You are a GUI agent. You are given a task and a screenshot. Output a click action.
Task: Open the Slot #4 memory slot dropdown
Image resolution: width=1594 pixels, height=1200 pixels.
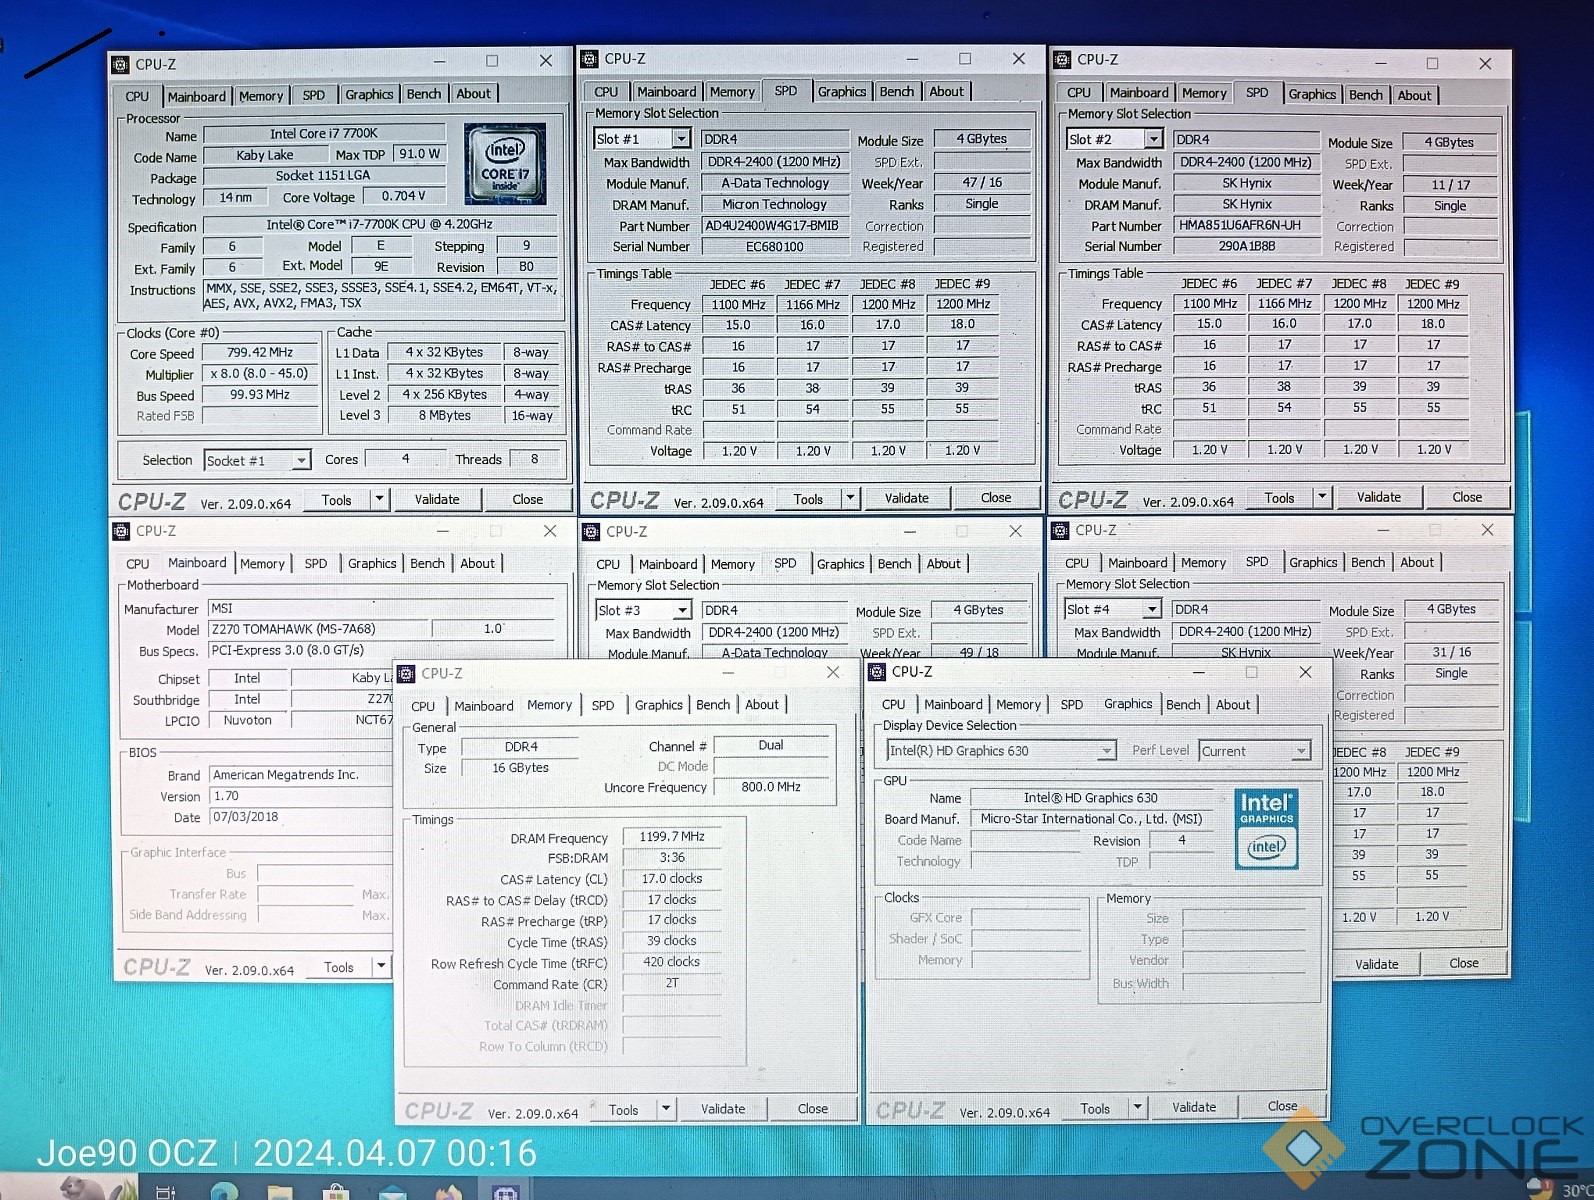[1152, 609]
